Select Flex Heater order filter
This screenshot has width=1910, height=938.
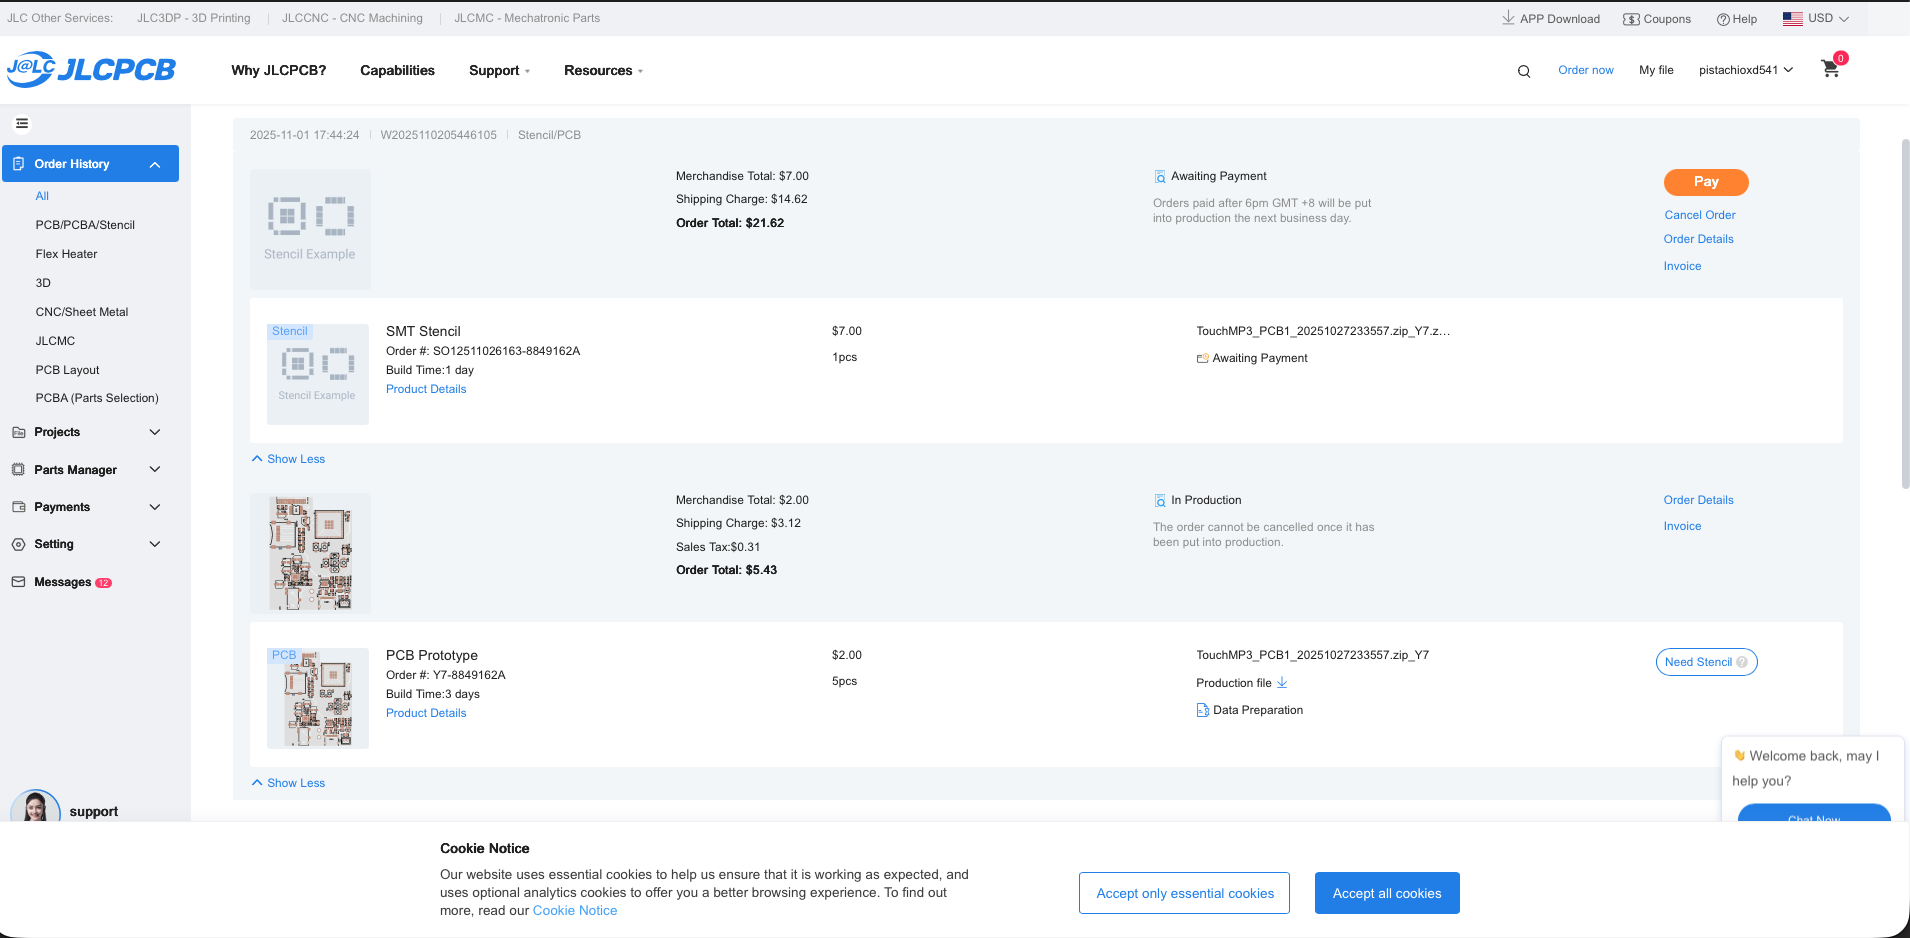[67, 254]
